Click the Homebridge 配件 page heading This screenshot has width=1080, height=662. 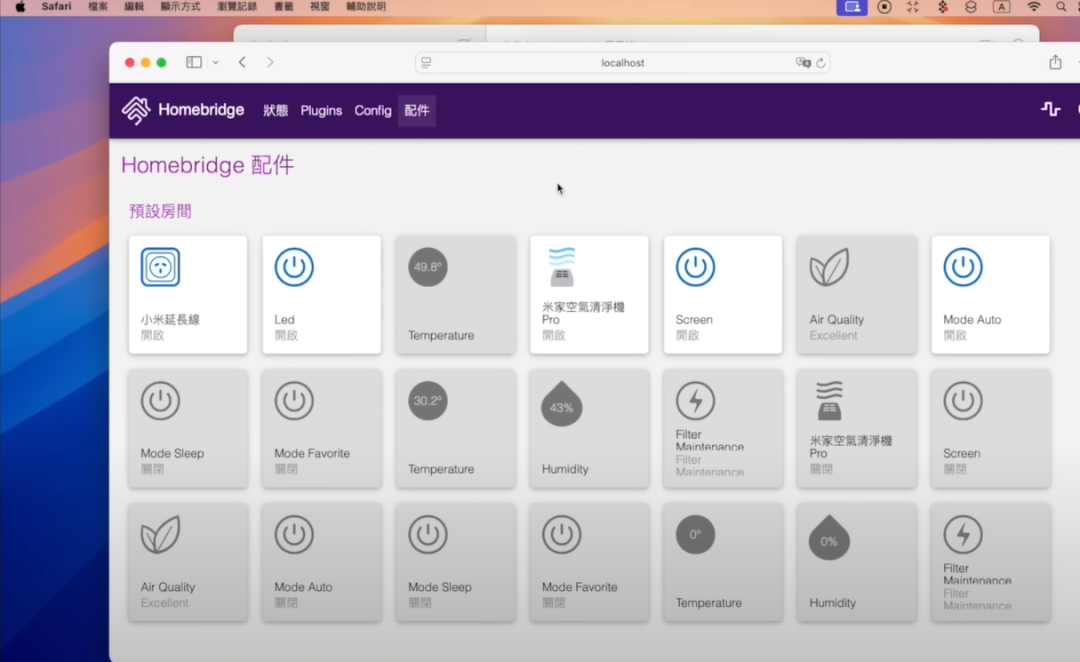207,165
